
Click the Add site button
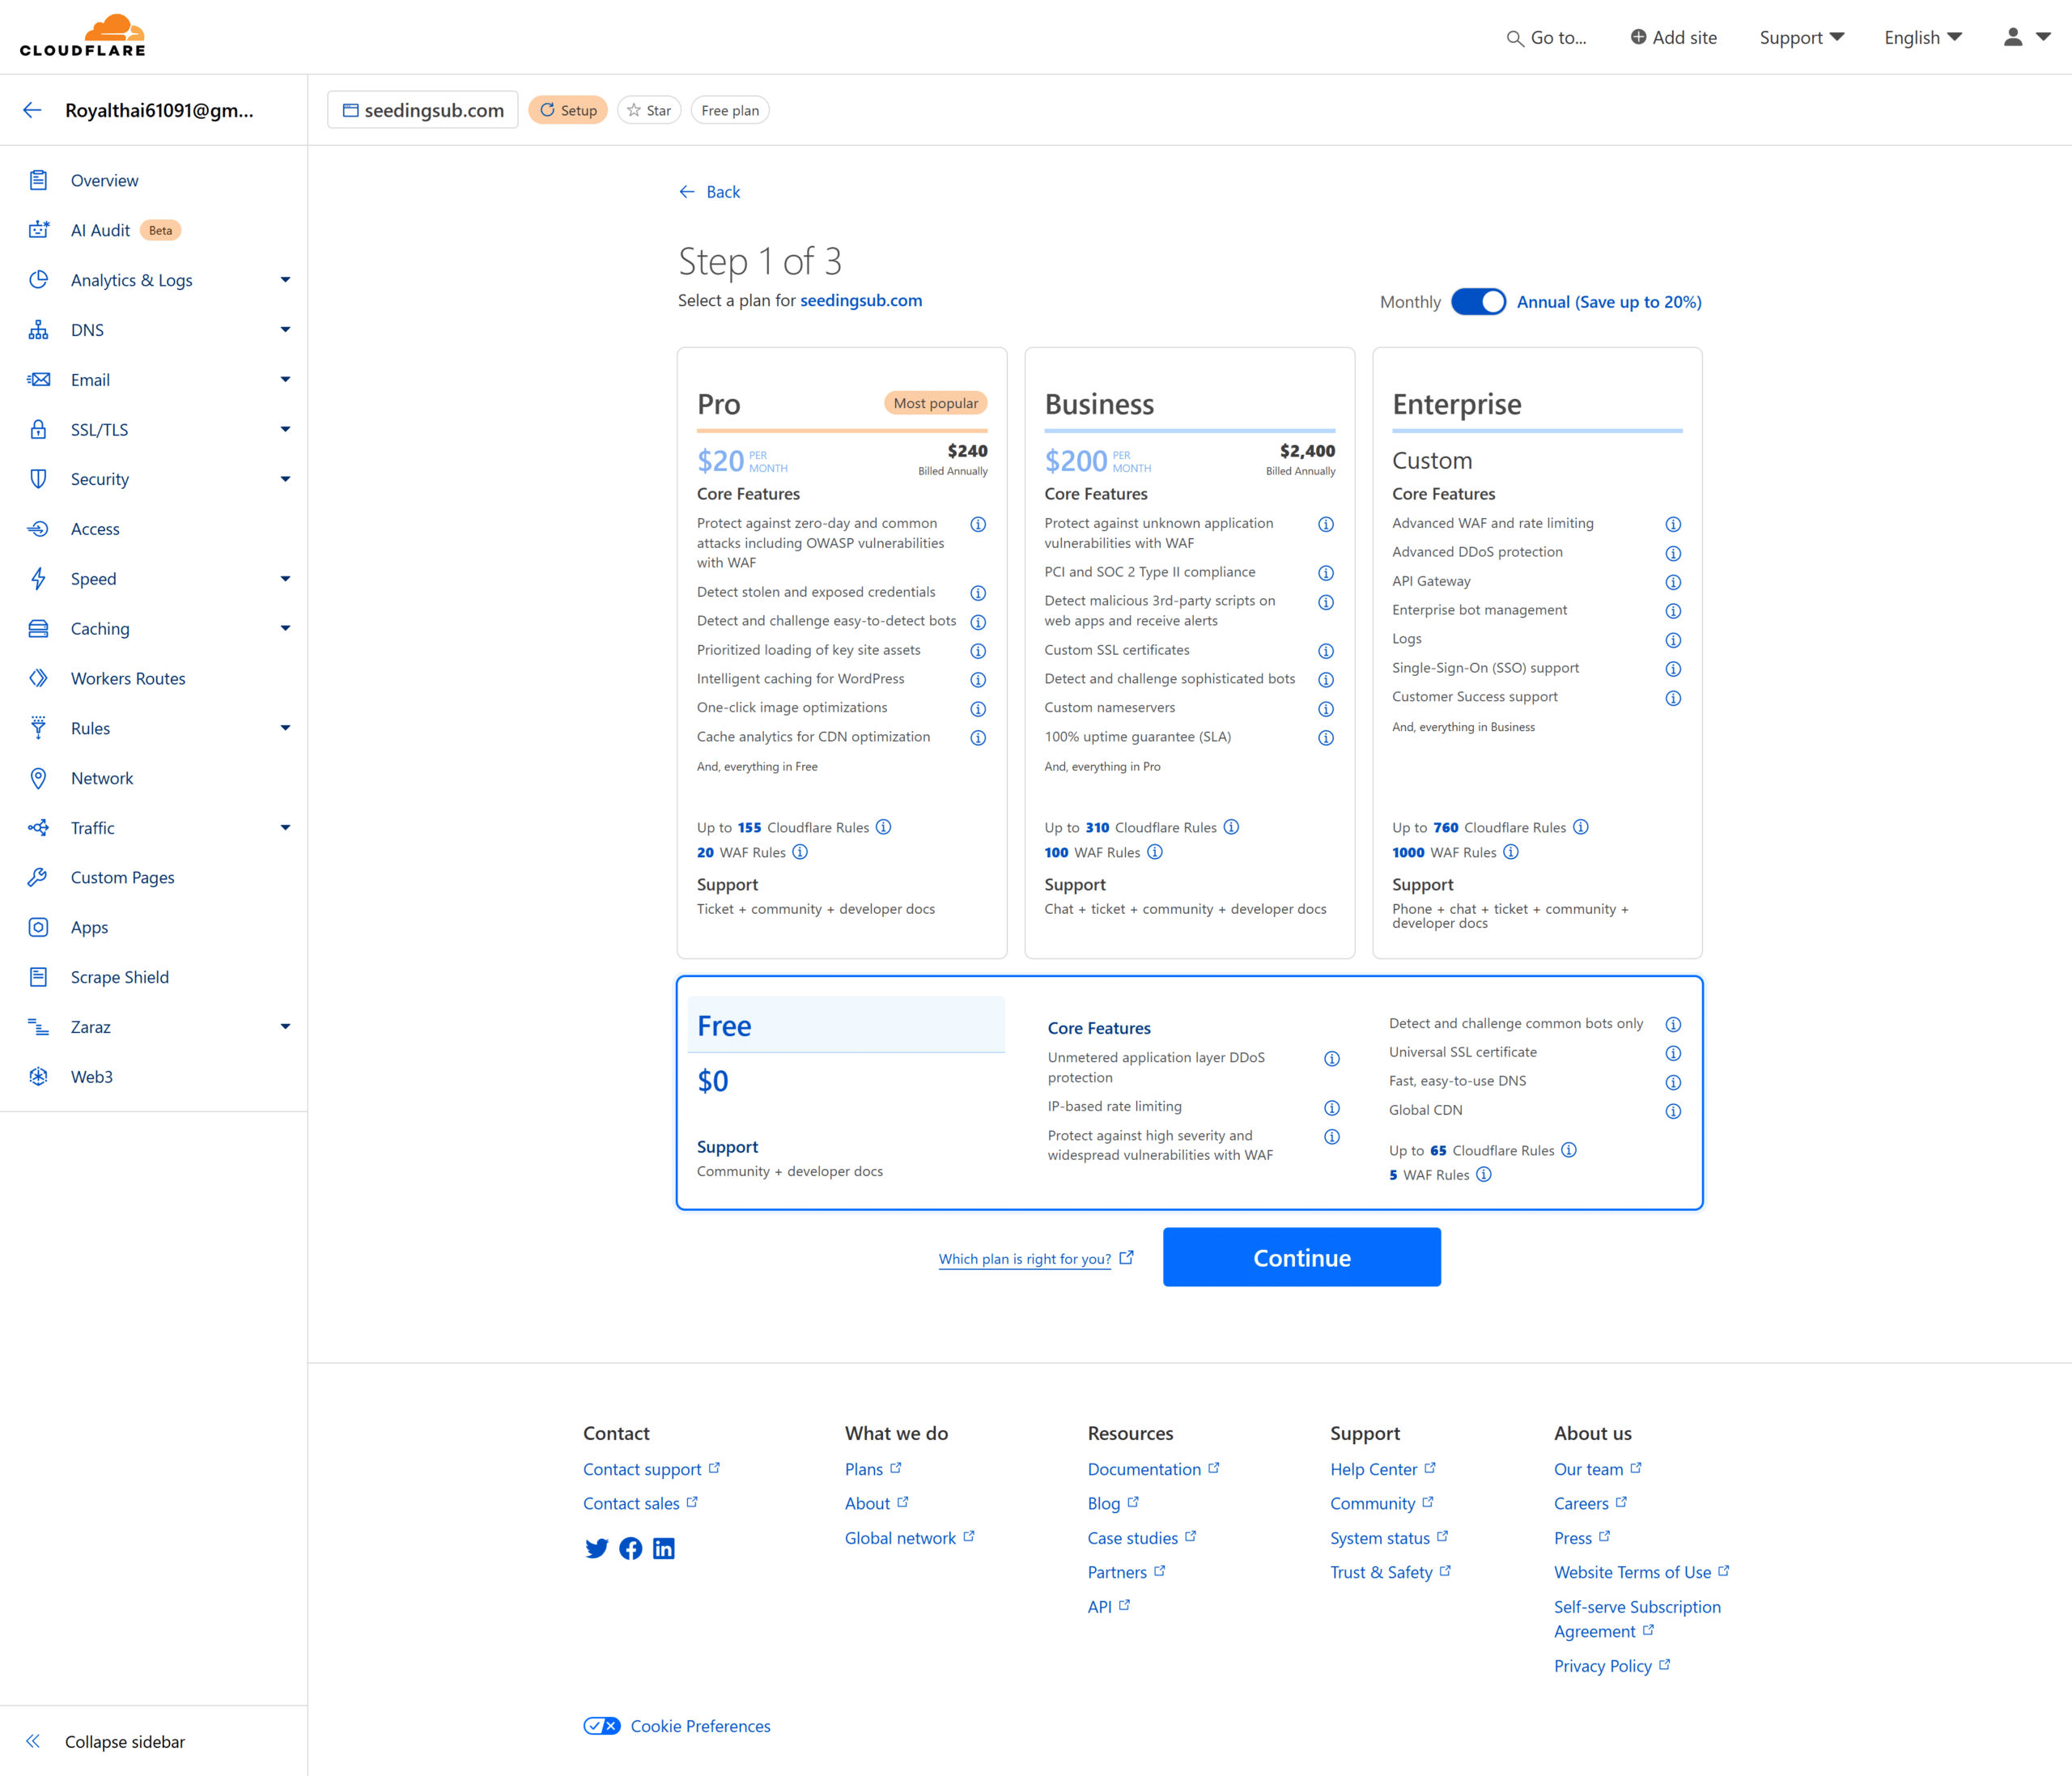[x=1673, y=38]
